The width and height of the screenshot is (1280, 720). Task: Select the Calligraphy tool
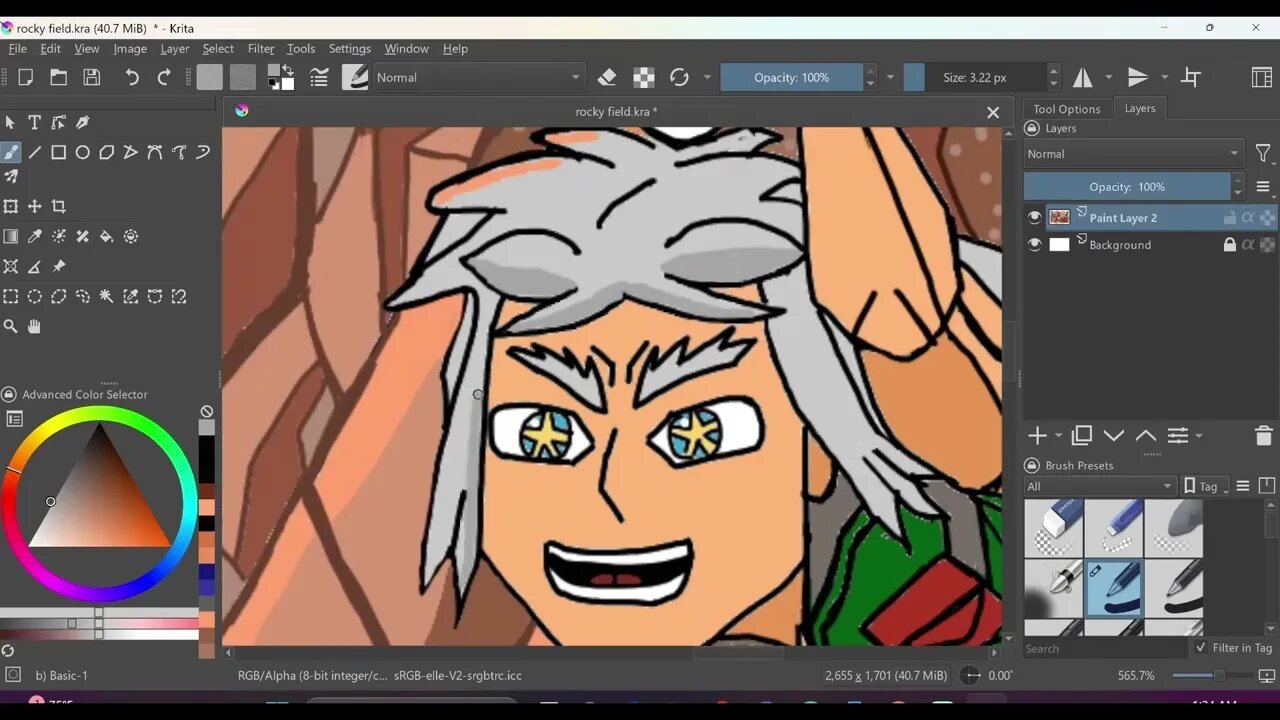coord(83,122)
